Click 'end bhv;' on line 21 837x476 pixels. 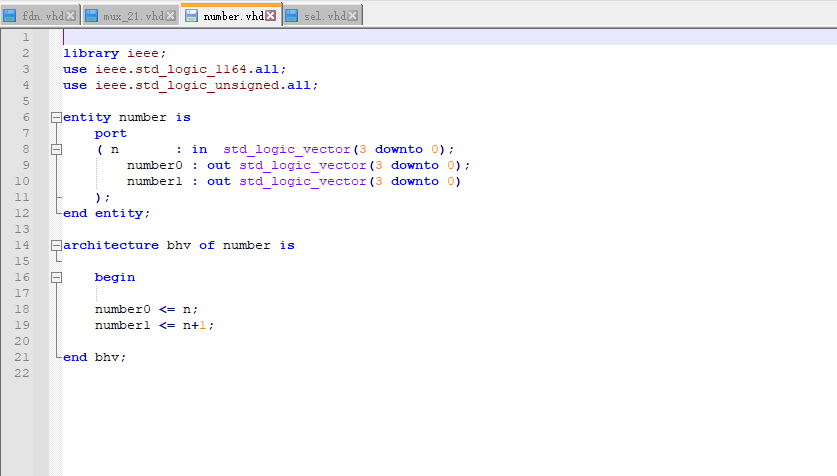[95, 358]
